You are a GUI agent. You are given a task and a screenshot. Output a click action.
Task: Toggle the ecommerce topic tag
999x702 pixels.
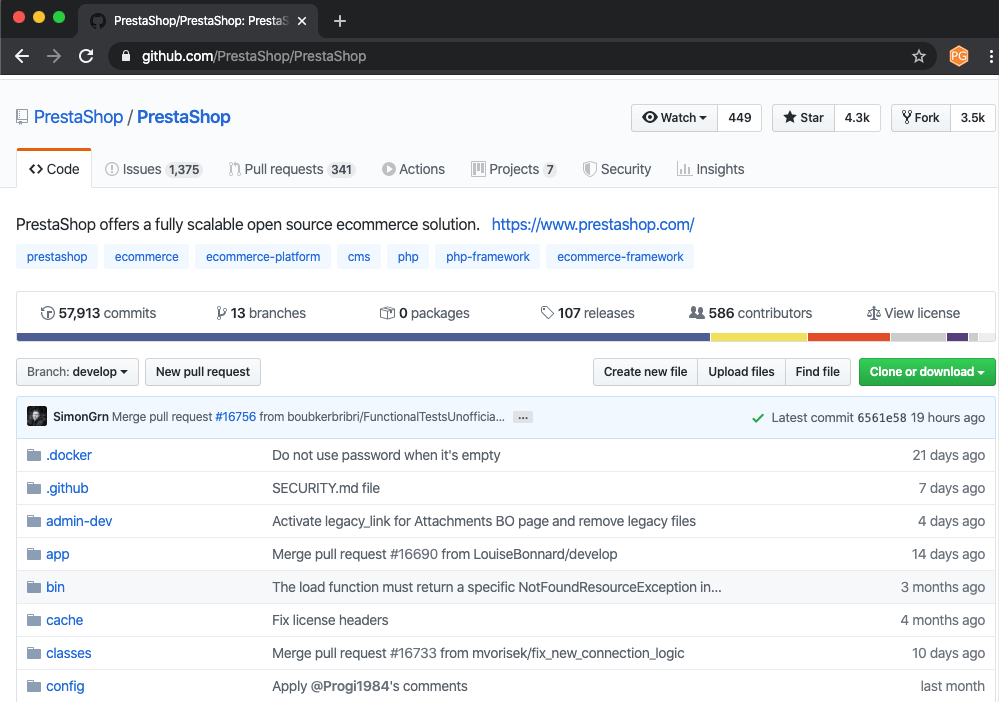(146, 257)
